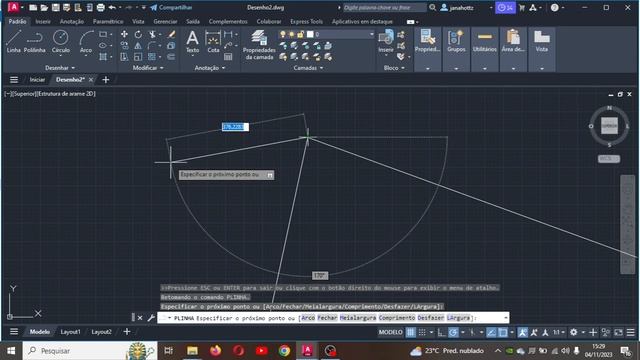Click the Table icon in Anotação

tap(228, 57)
